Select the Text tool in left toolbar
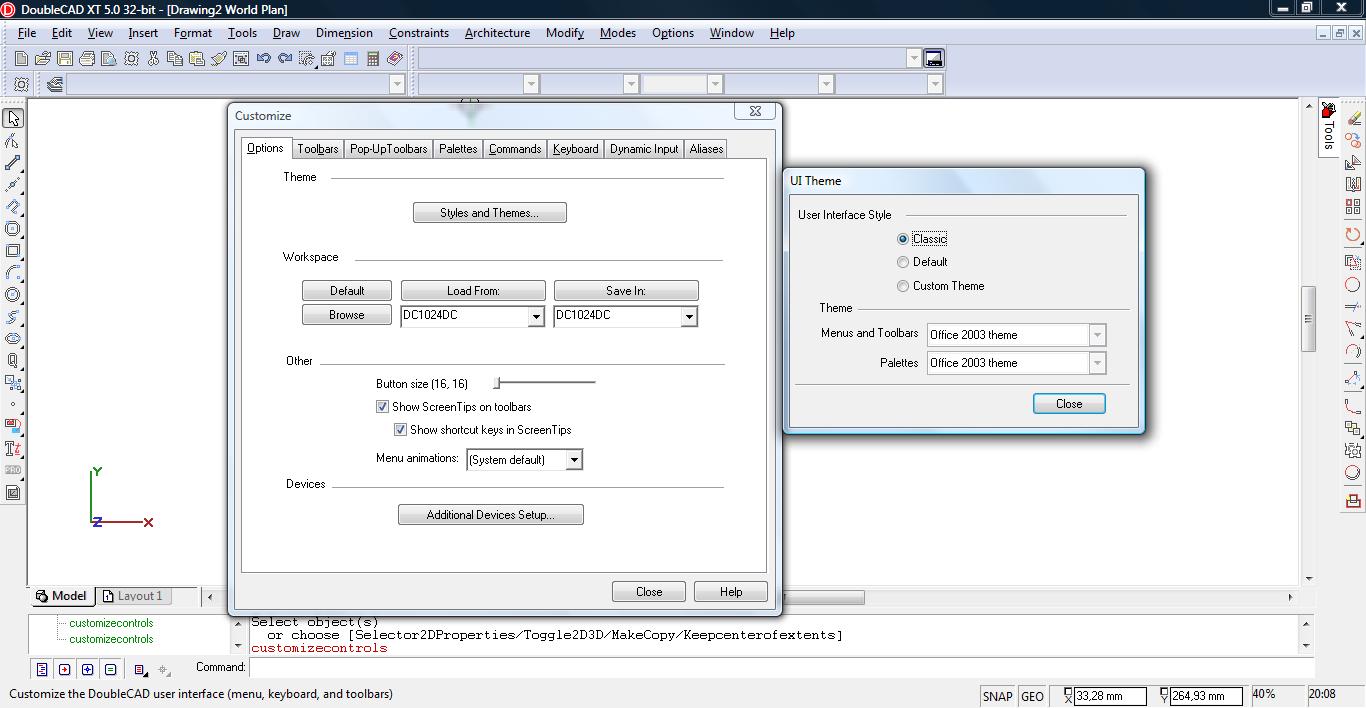Screen dimensions: 1366x708 pos(13,449)
